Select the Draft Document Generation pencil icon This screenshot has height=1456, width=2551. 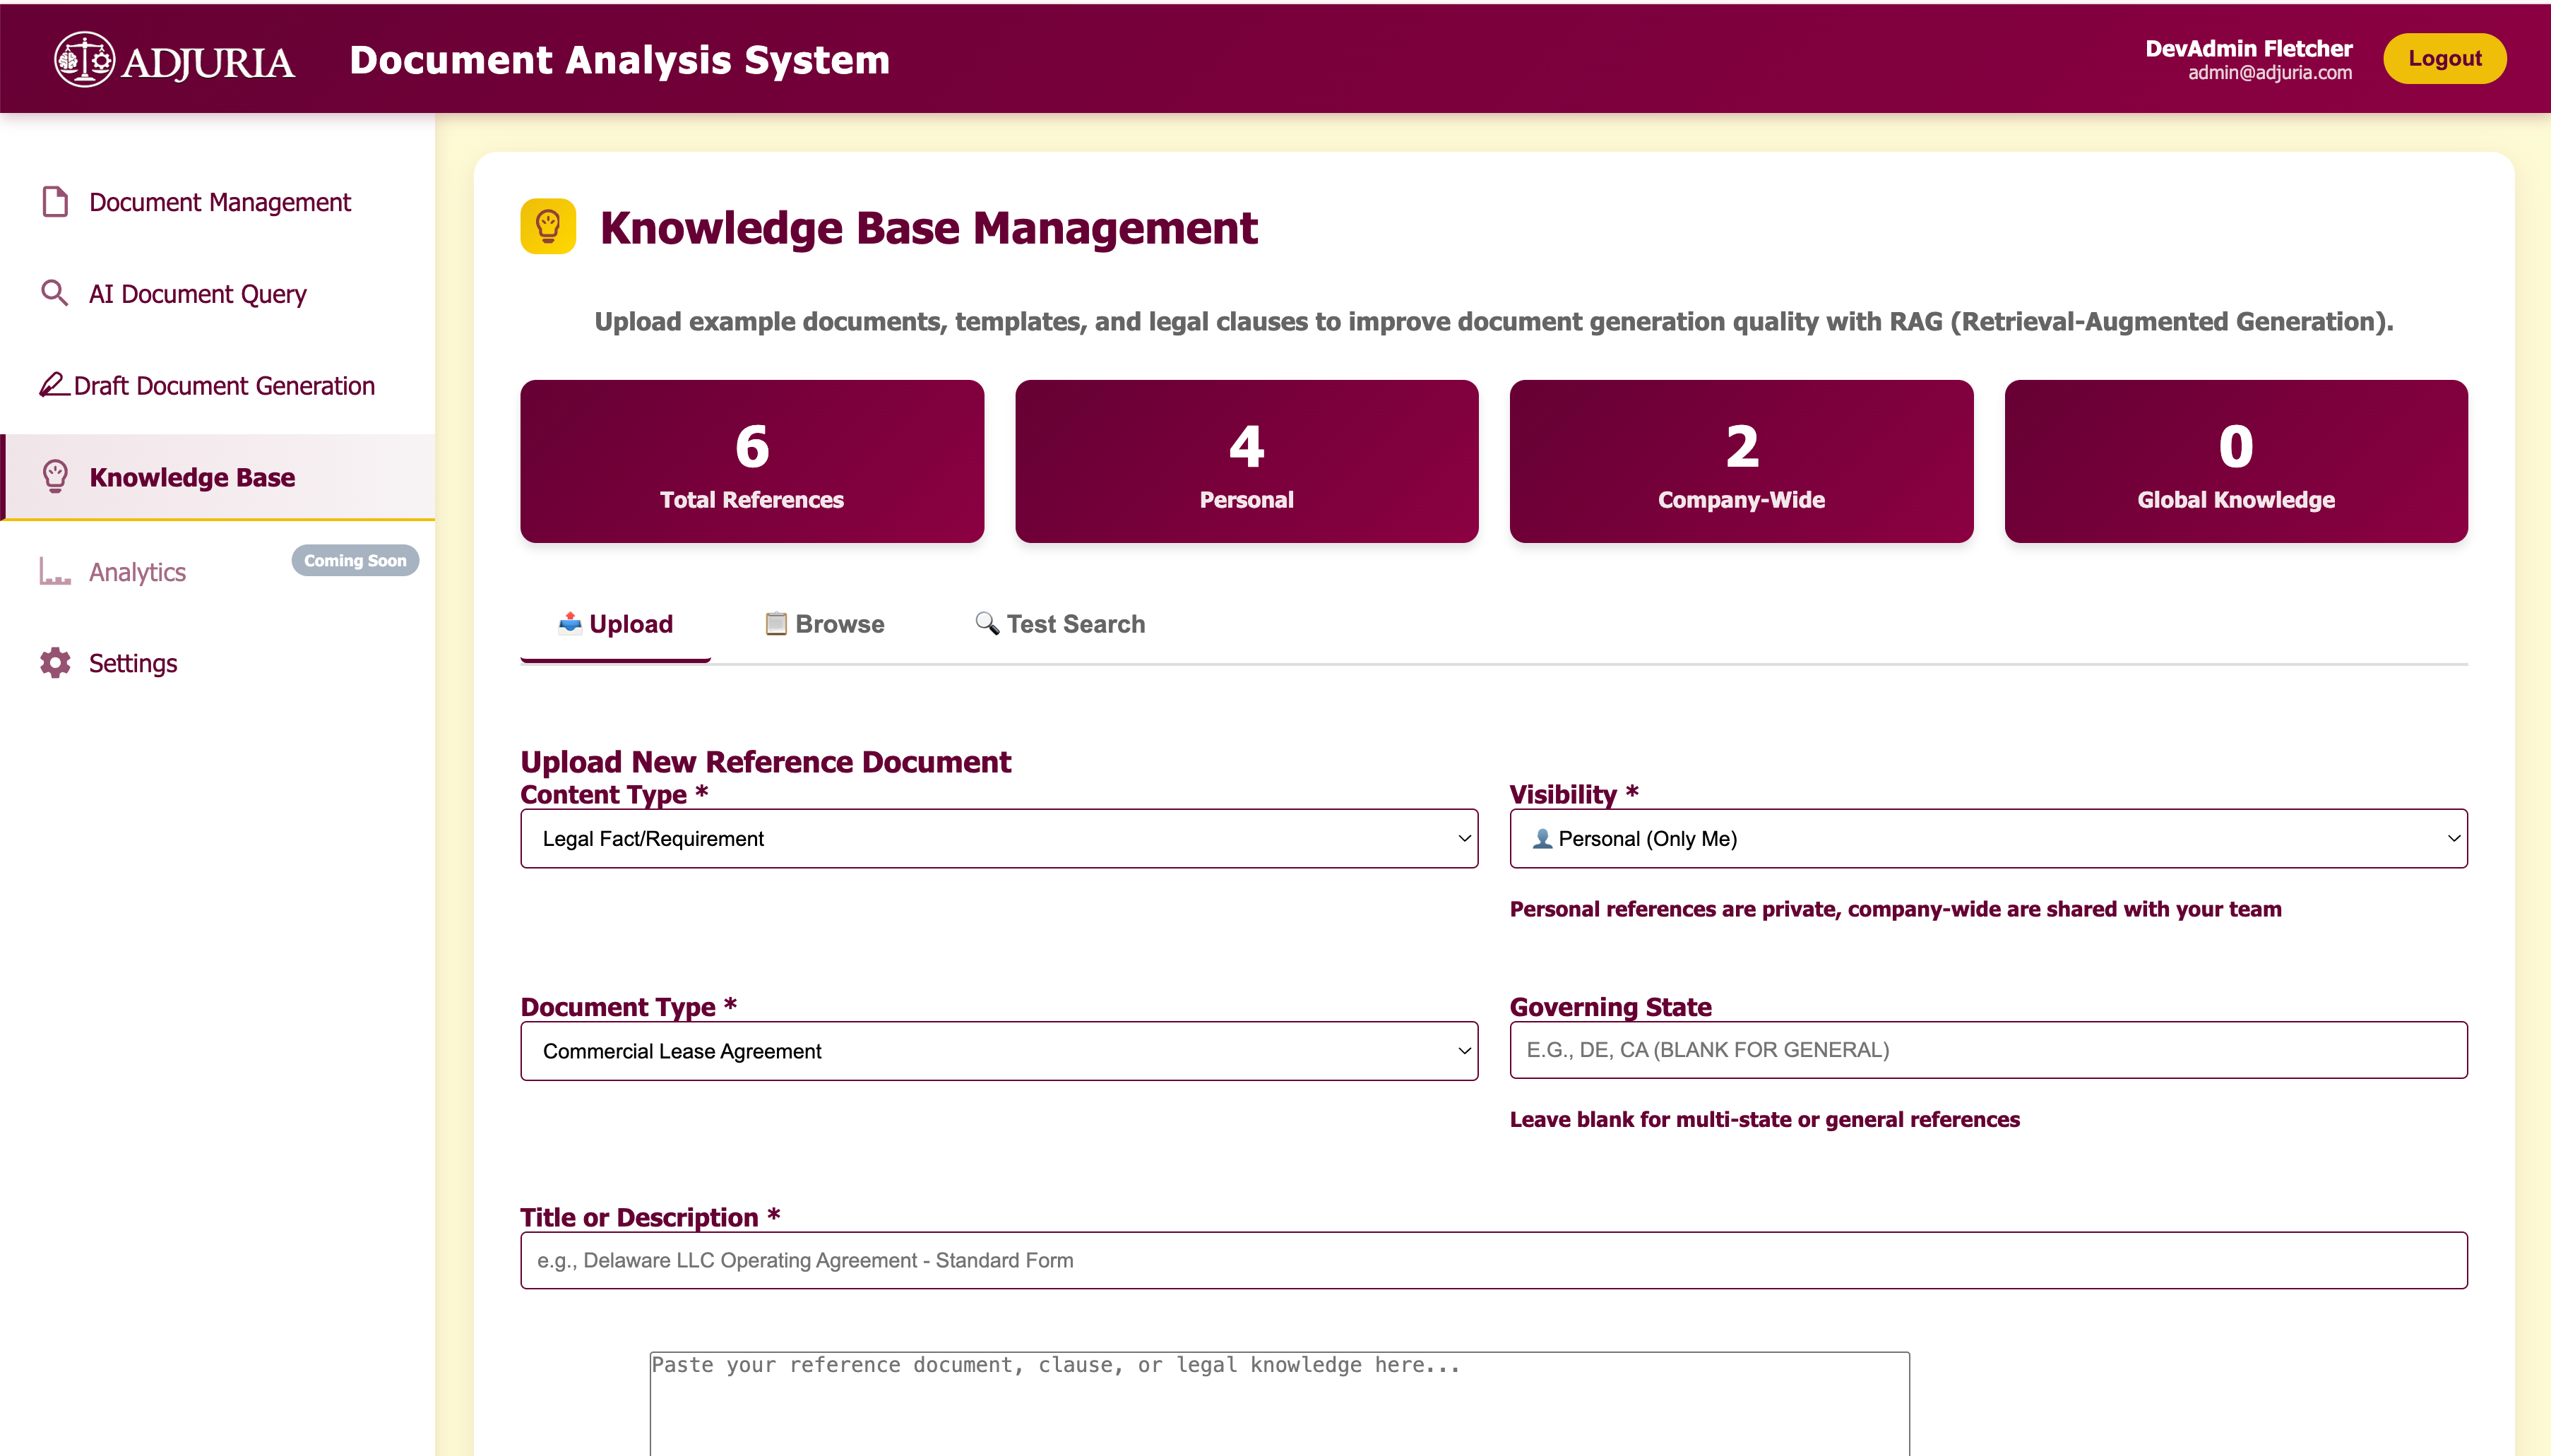pyautogui.click(x=55, y=383)
